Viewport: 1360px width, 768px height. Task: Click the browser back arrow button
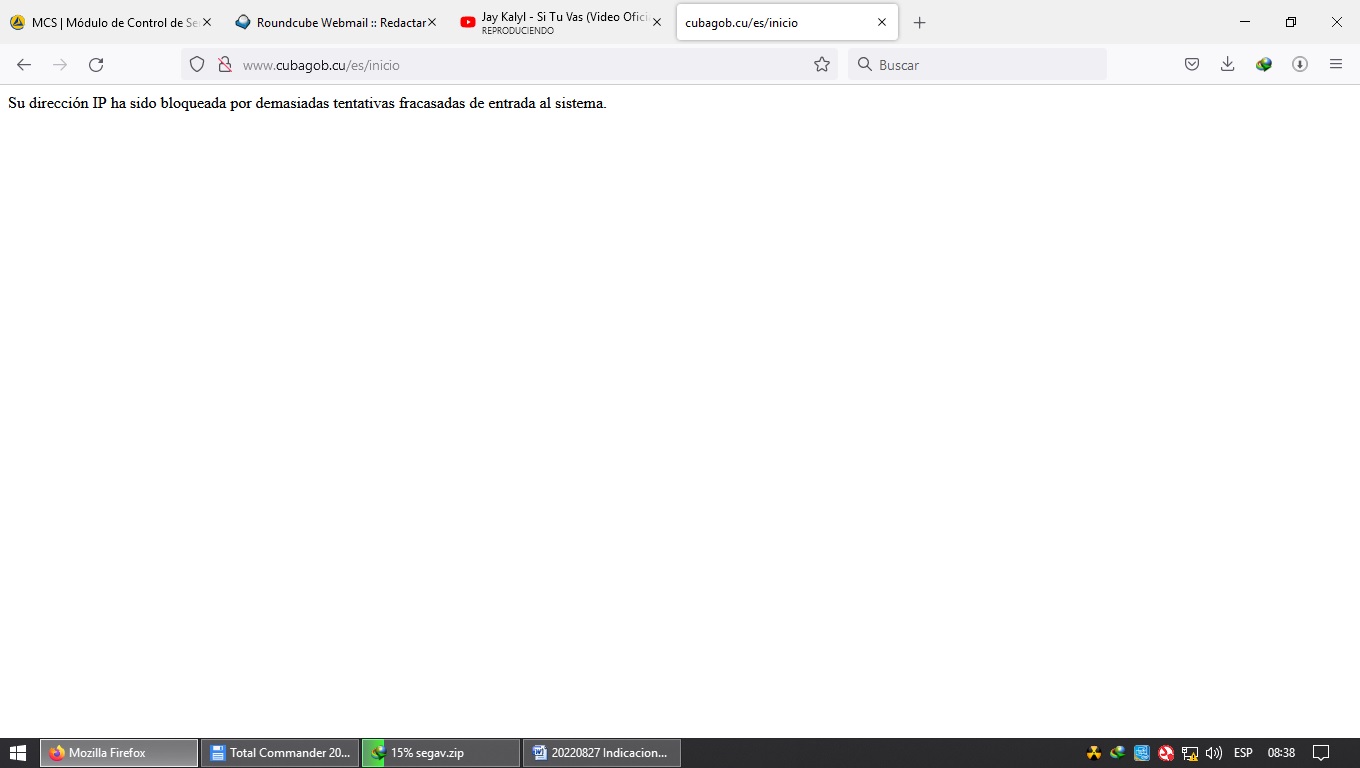[x=24, y=65]
